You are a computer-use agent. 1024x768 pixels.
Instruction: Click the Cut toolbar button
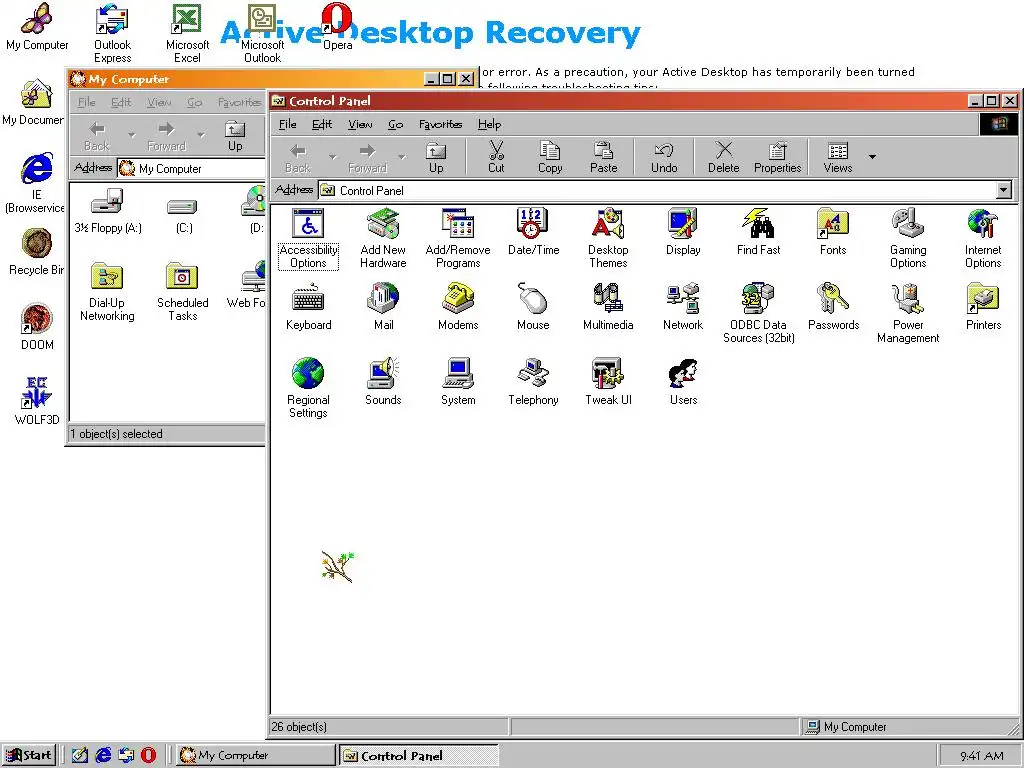pos(496,157)
